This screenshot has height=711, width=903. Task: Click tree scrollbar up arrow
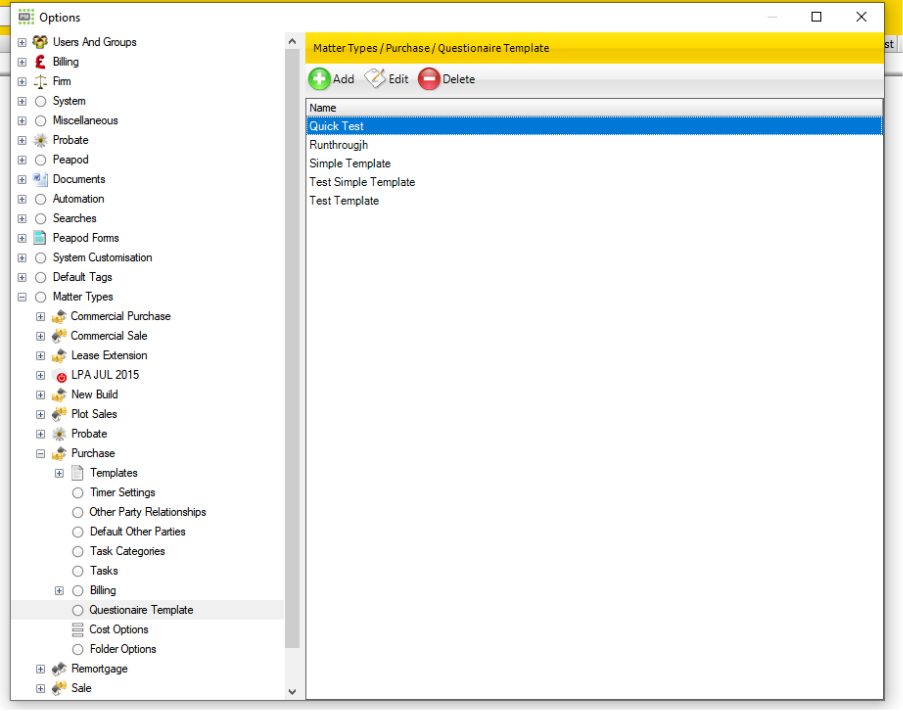[292, 41]
